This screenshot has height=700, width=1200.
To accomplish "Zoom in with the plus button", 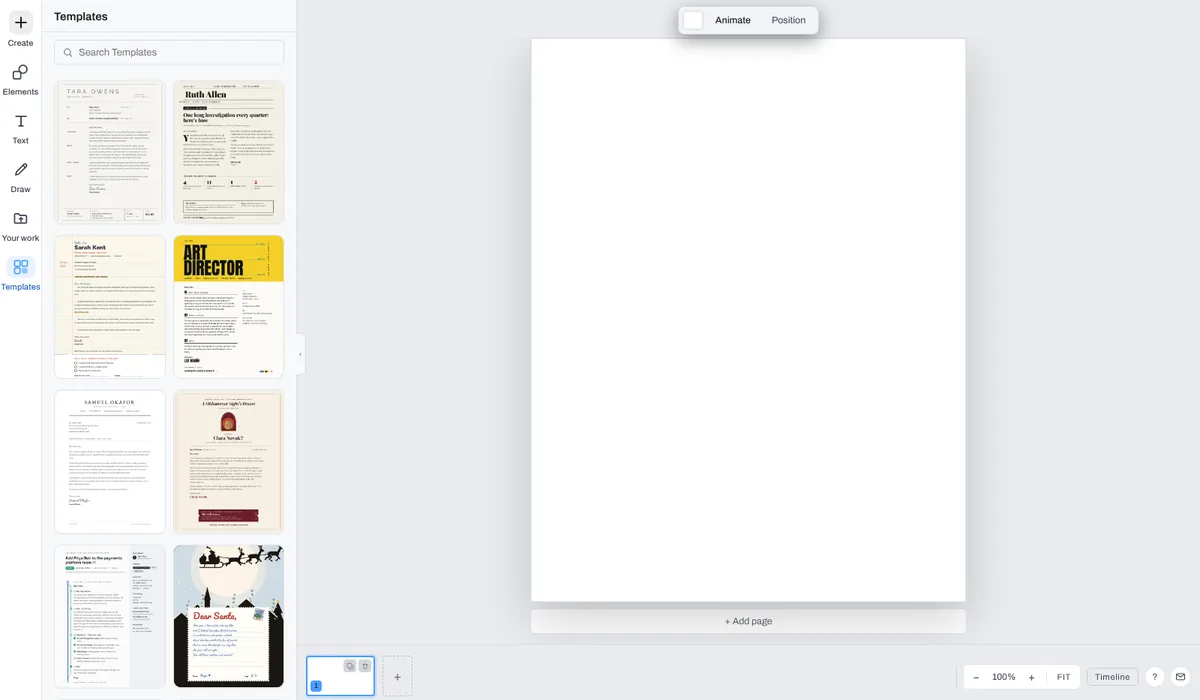I will click(x=1032, y=677).
